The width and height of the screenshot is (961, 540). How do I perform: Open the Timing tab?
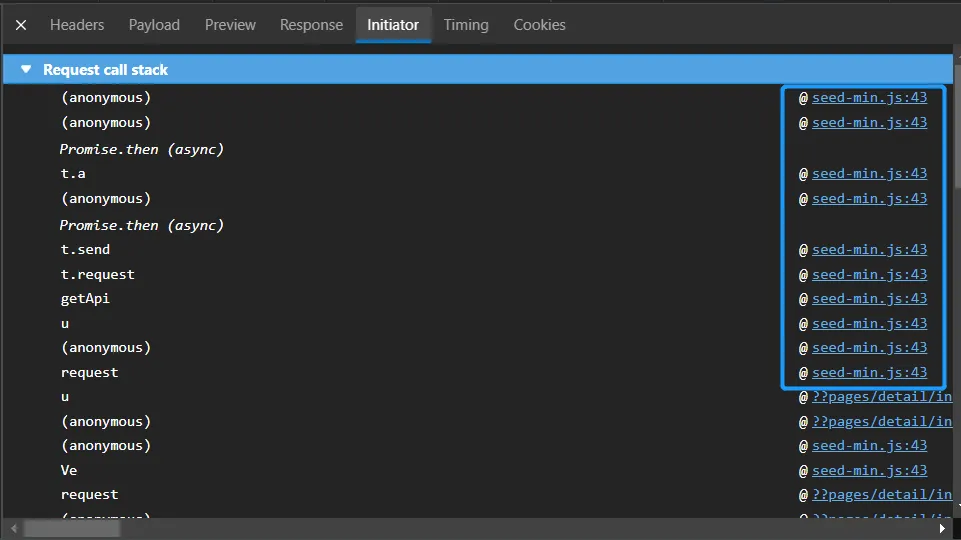point(466,25)
